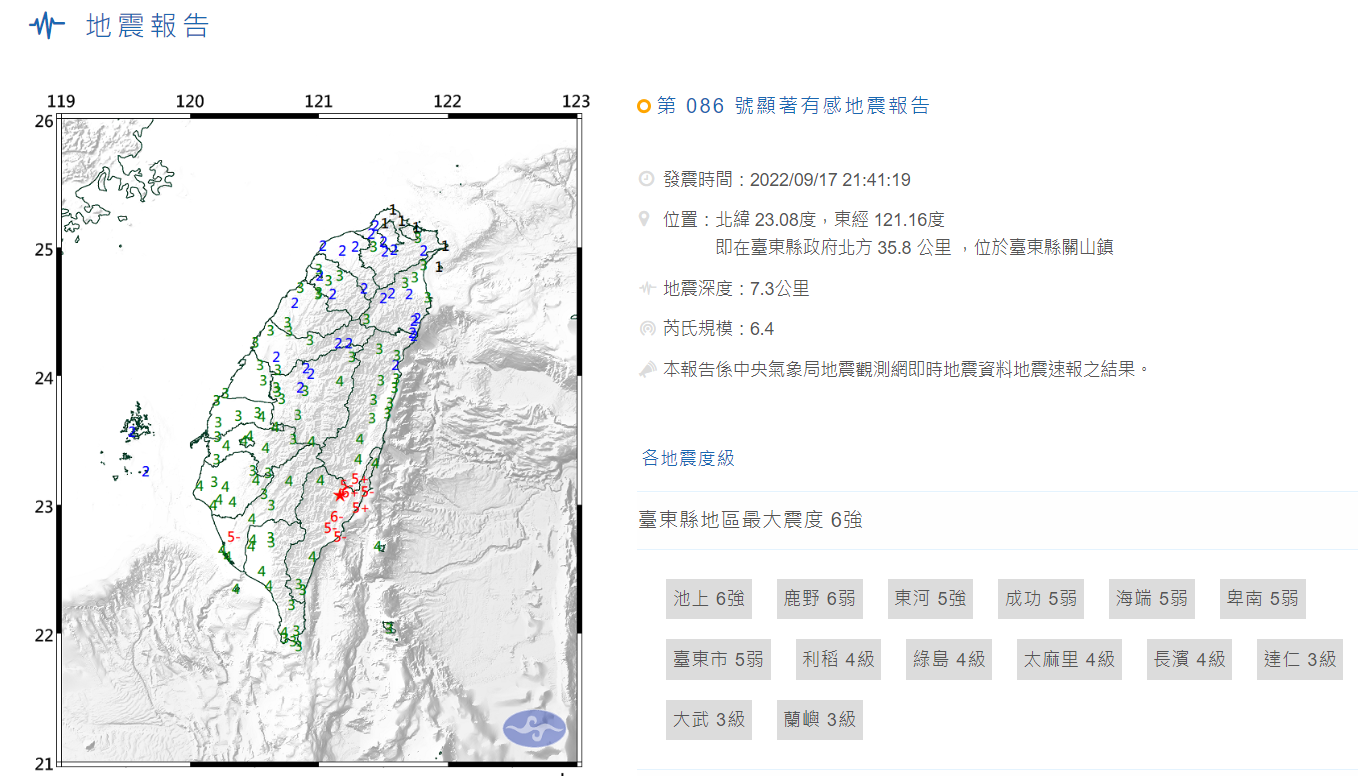Select the 池上 6強 station button
1358x776 pixels.
(x=708, y=599)
